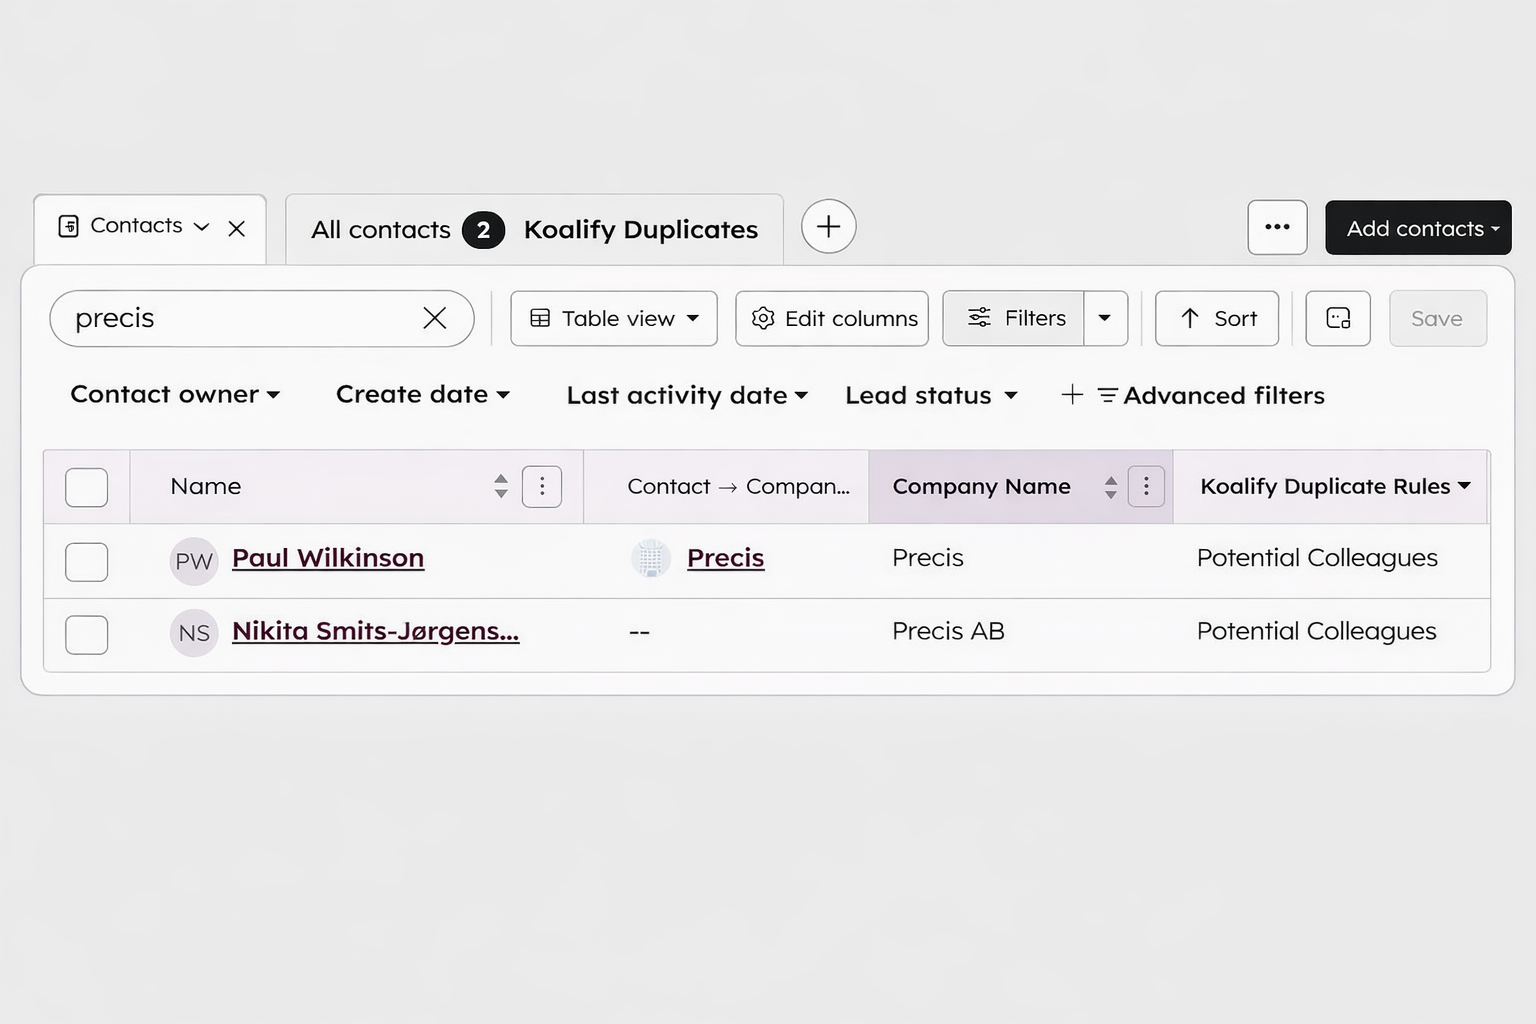Open the Koalify Duplicates tab
This screenshot has width=1536, height=1024.
pyautogui.click(x=640, y=230)
